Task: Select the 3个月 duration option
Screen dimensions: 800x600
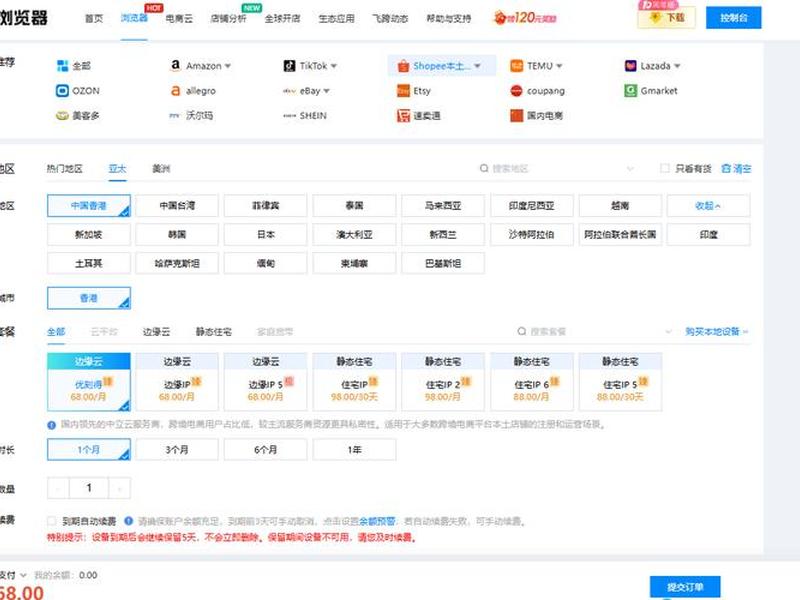Action: 177,449
